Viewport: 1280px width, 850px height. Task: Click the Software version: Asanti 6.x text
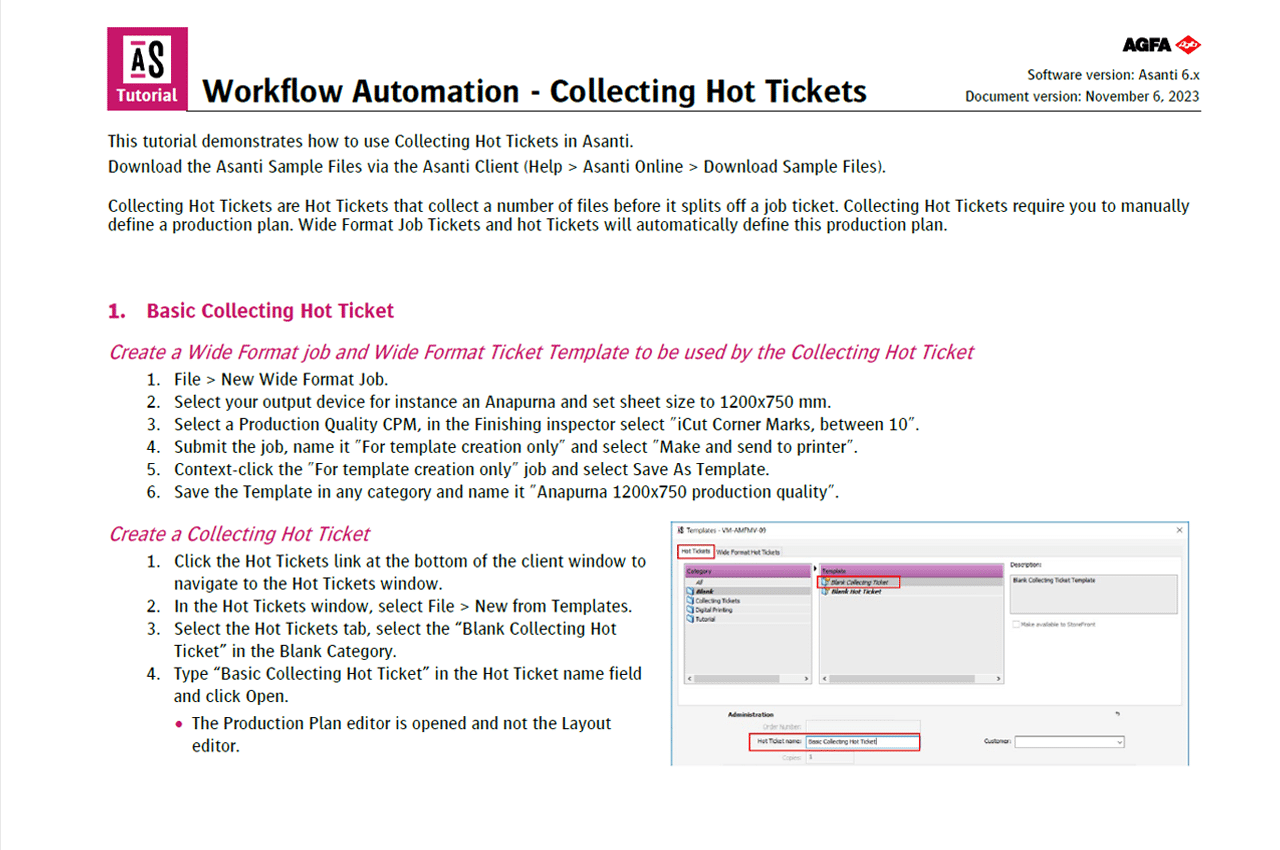pos(1113,75)
